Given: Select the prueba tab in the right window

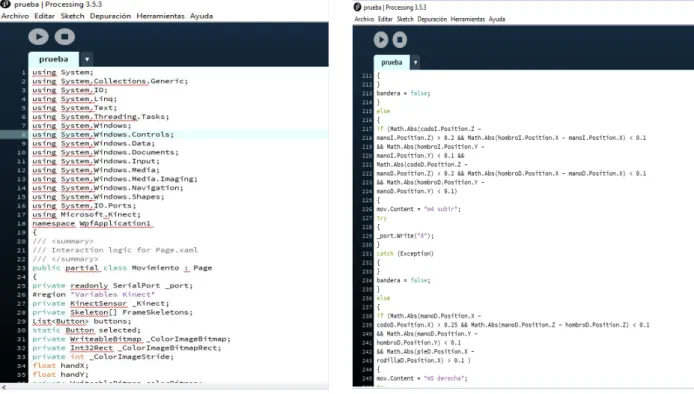Looking at the screenshot, I should click(392, 62).
